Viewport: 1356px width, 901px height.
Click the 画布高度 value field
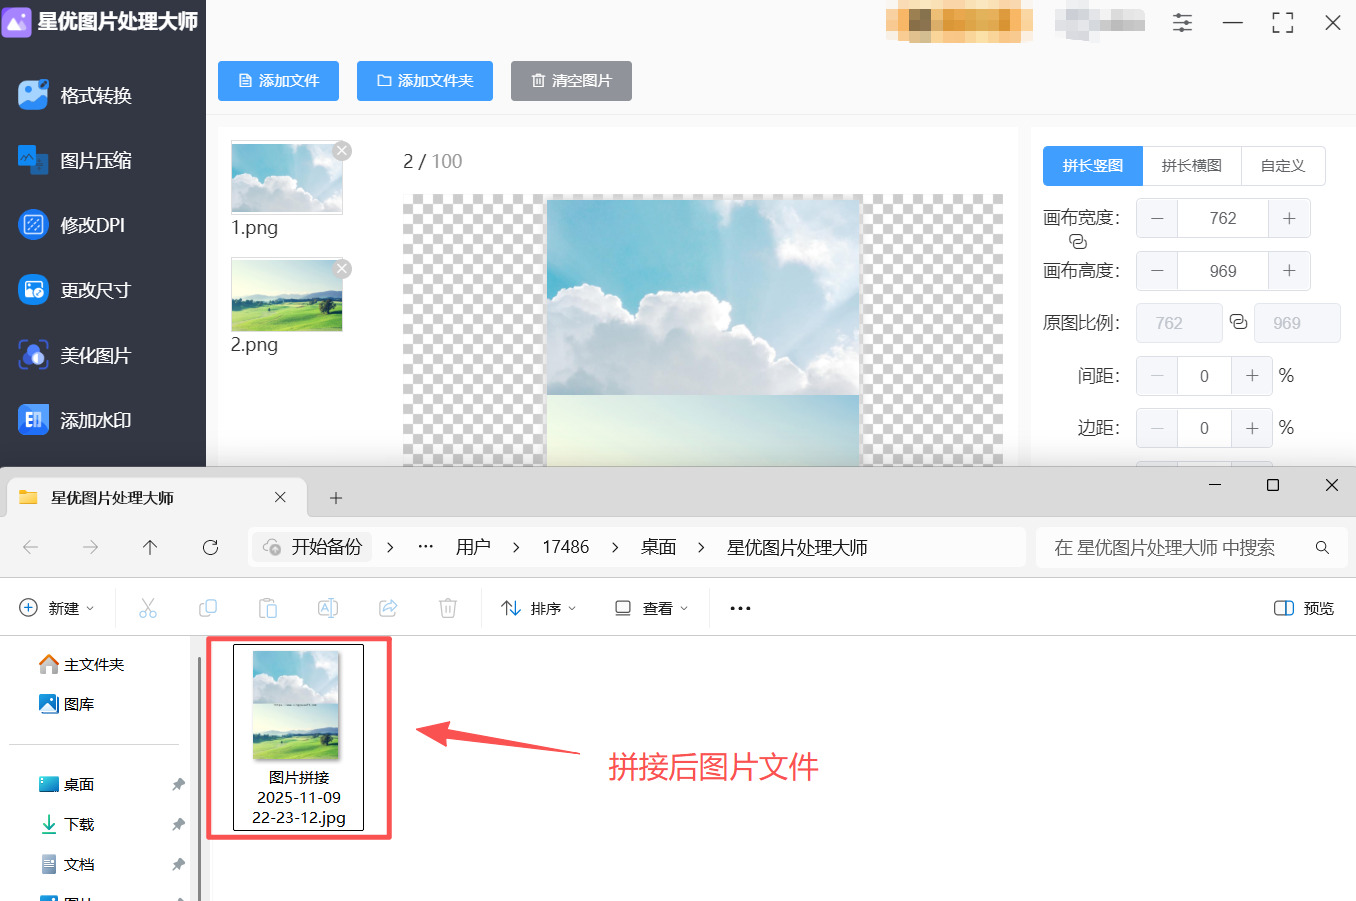coord(1223,271)
